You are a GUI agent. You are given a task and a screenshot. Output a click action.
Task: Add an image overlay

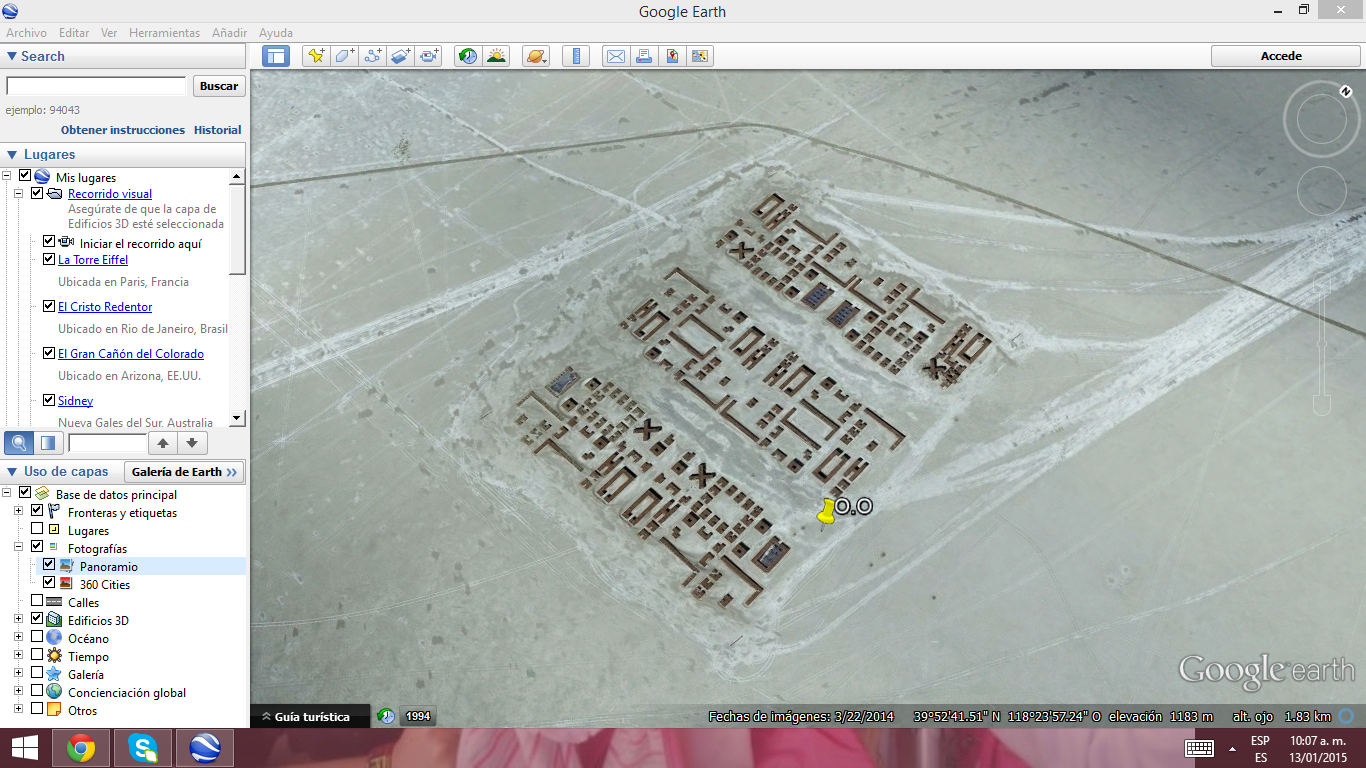[401, 56]
